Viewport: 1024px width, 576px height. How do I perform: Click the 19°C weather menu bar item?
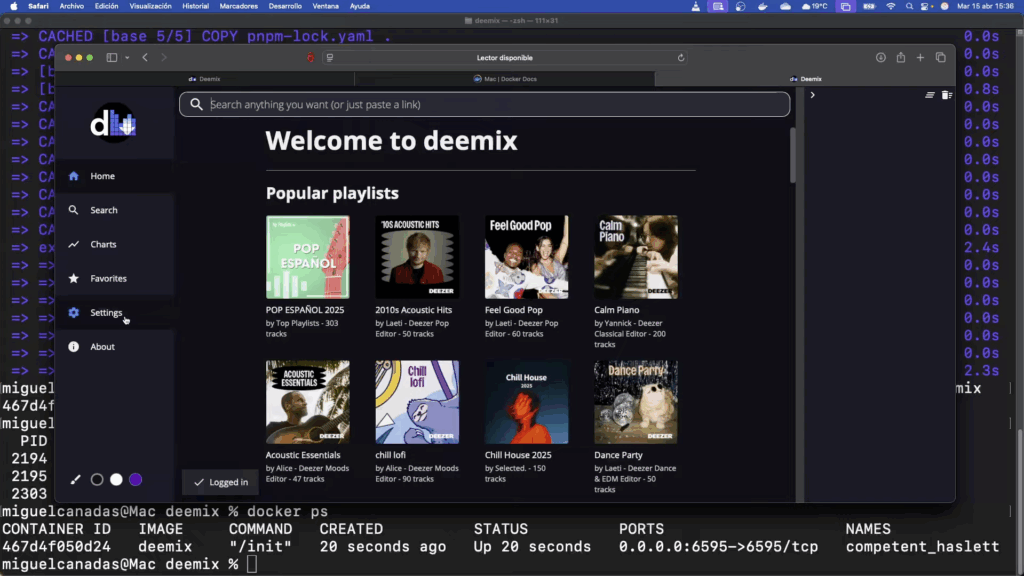(x=814, y=6)
